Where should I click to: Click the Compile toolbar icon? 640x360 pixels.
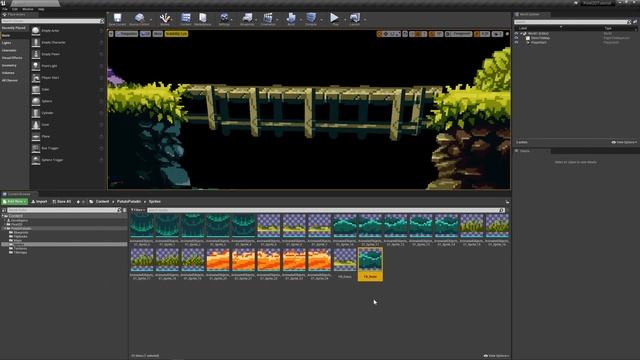click(311, 19)
